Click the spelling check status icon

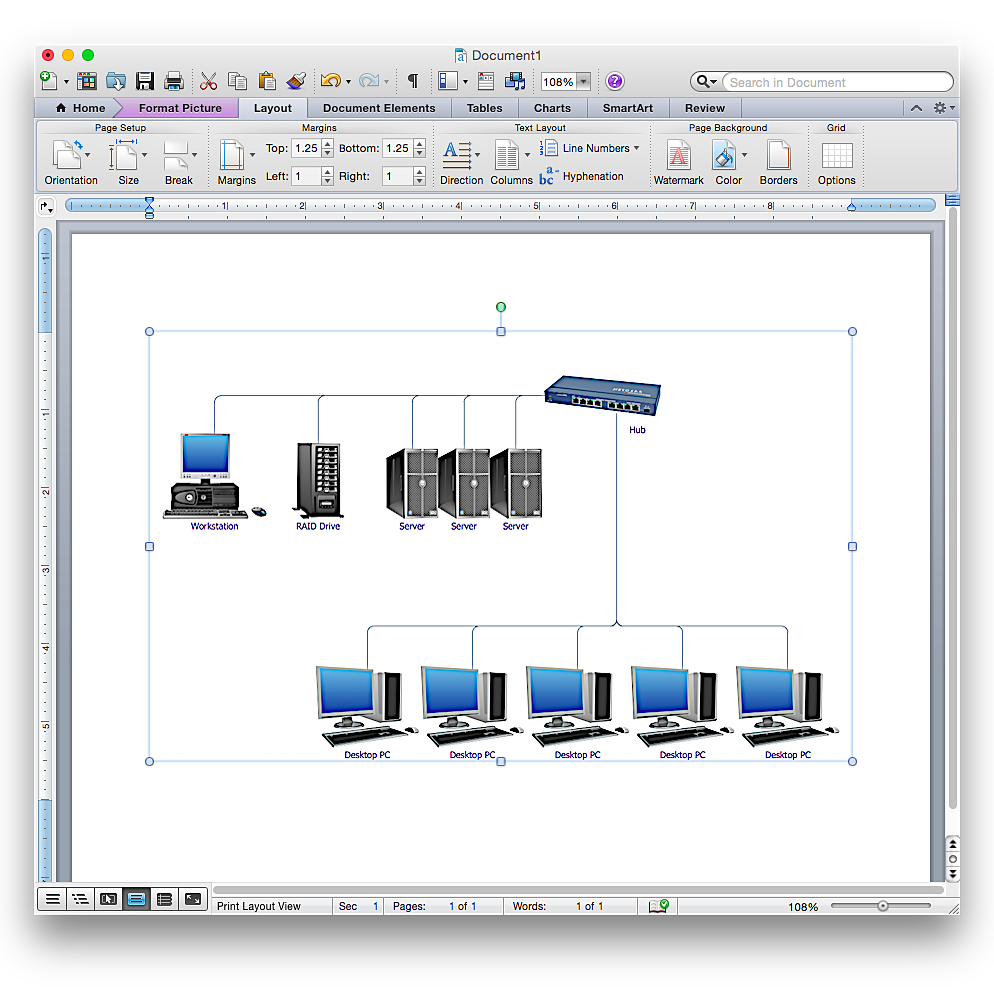[x=658, y=906]
